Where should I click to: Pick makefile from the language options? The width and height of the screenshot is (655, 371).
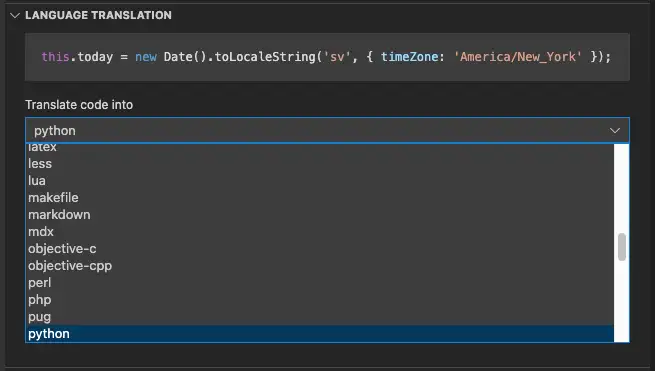pos(320,198)
